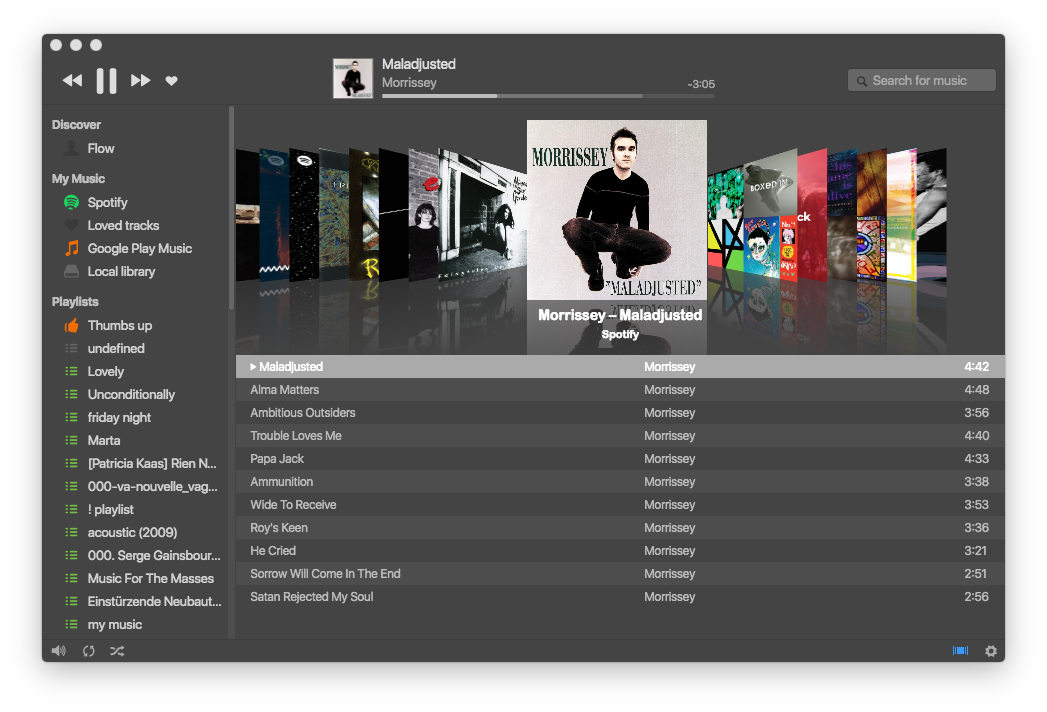Viewport: 1047px width, 712px height.
Task: Open settings with the gear icon
Action: [991, 651]
